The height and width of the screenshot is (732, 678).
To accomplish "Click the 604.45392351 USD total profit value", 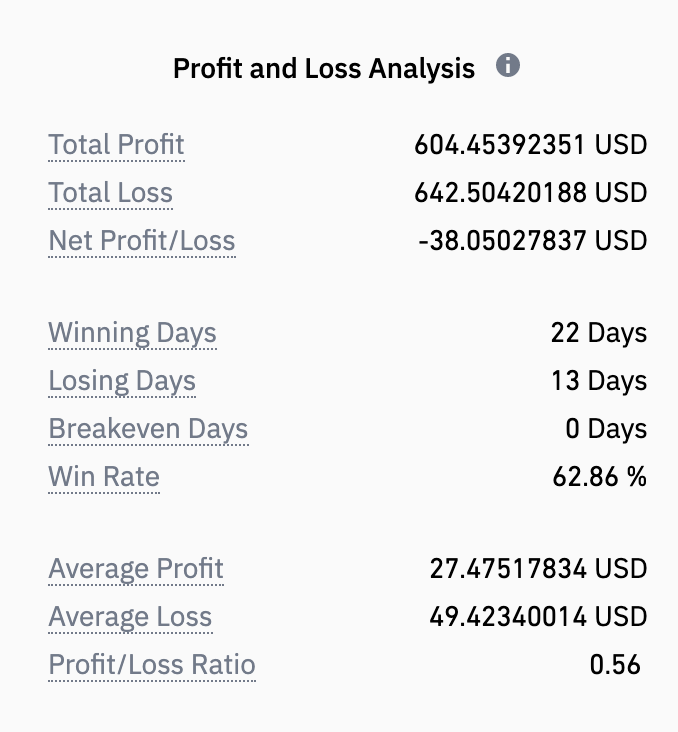I will [x=530, y=145].
